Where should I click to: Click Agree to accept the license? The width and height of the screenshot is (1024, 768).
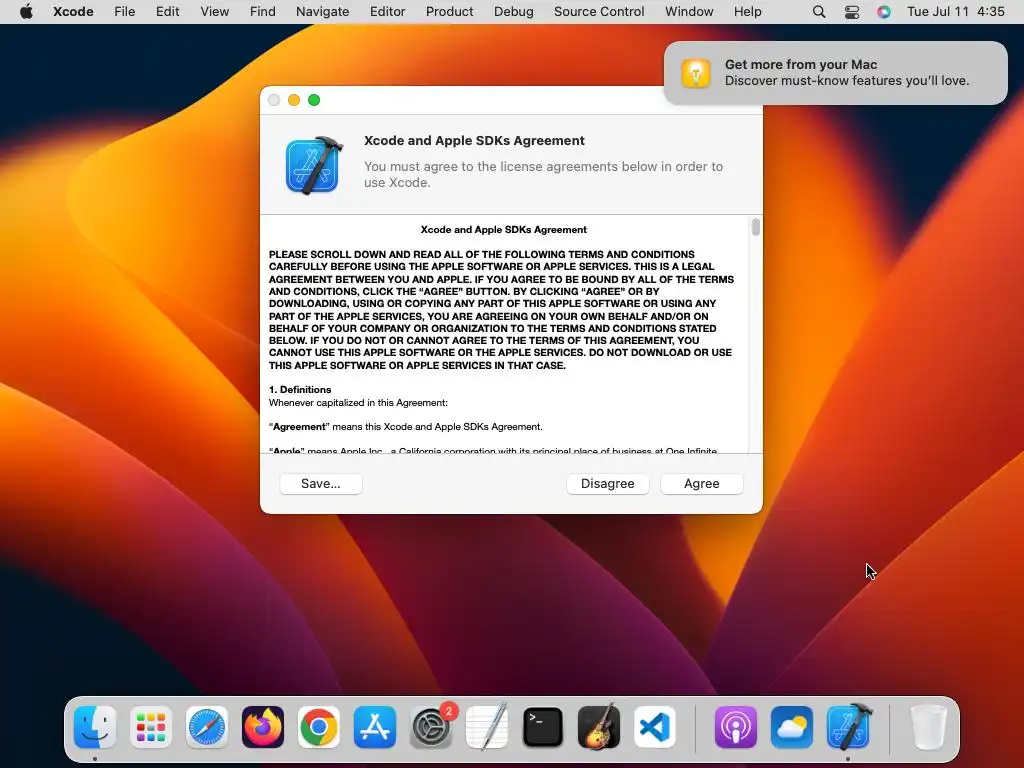tap(701, 483)
